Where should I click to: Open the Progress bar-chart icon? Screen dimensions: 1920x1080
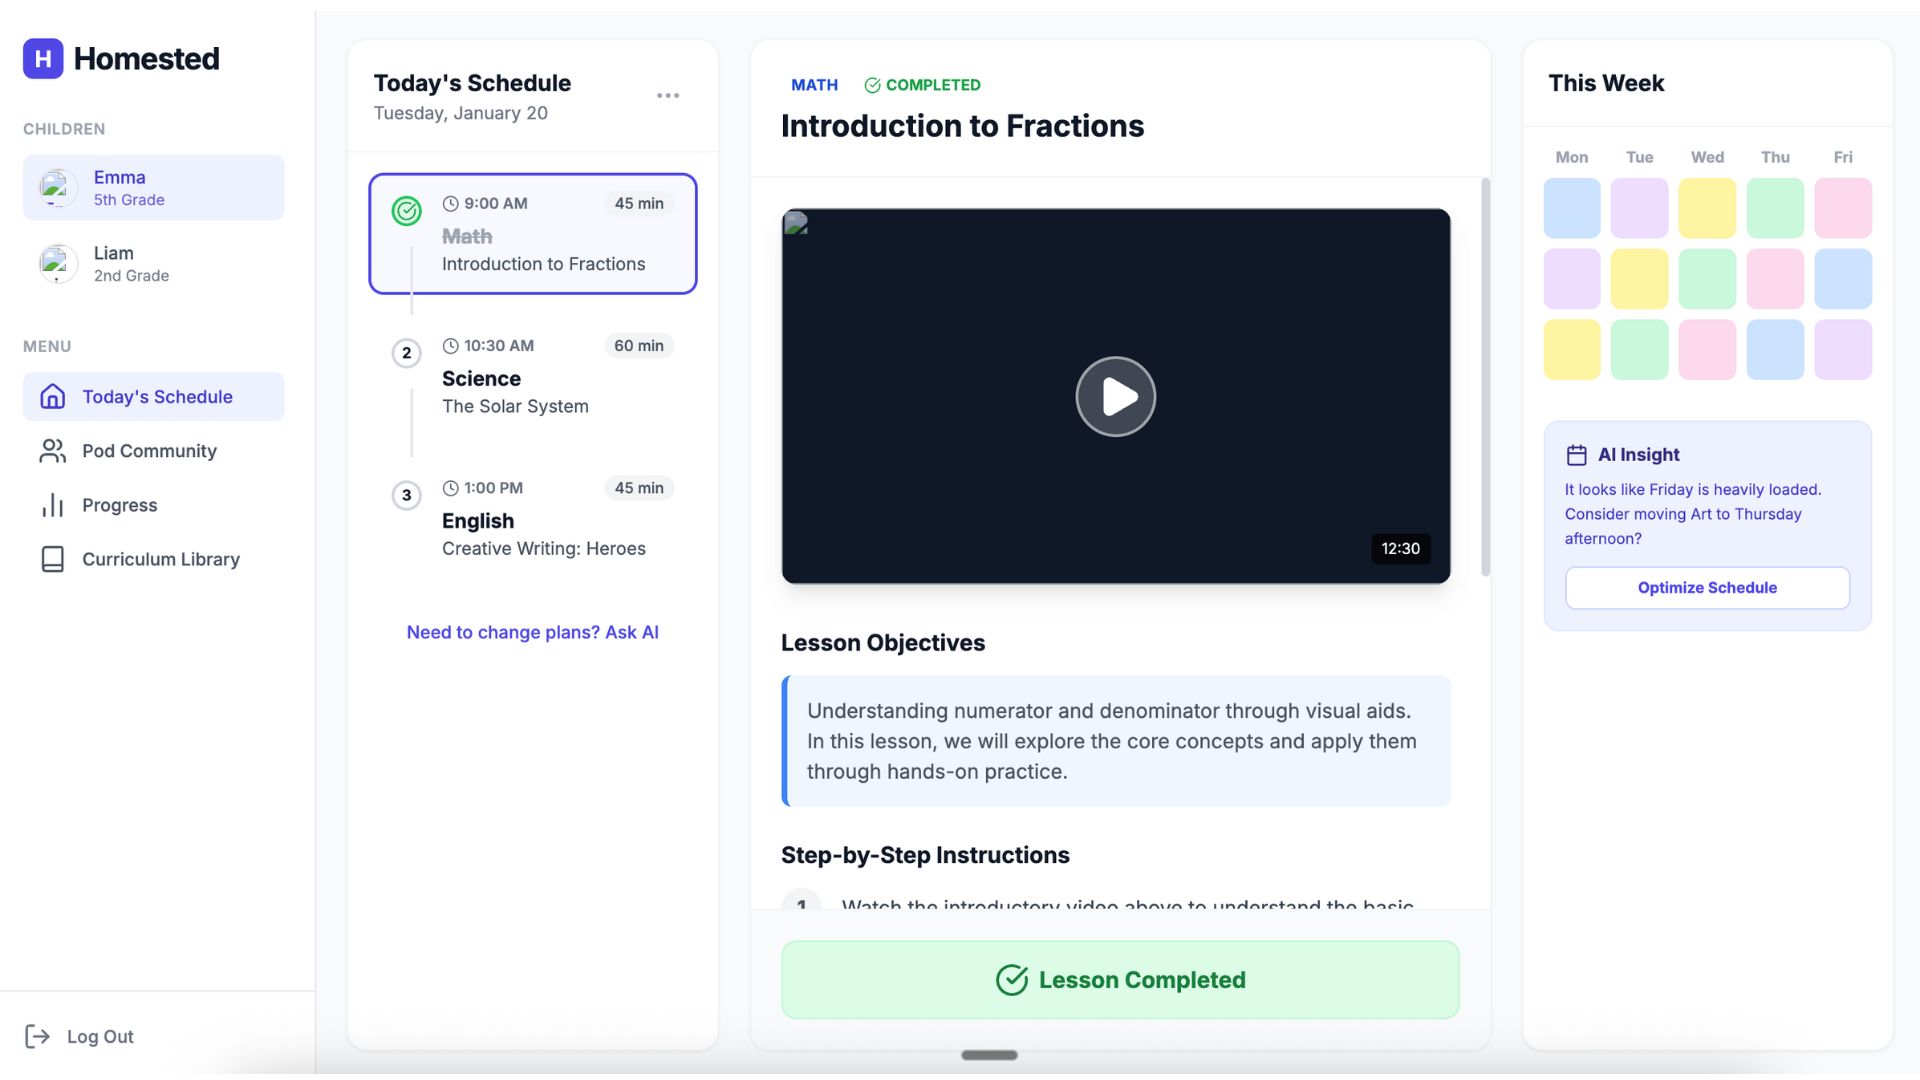click(52, 505)
